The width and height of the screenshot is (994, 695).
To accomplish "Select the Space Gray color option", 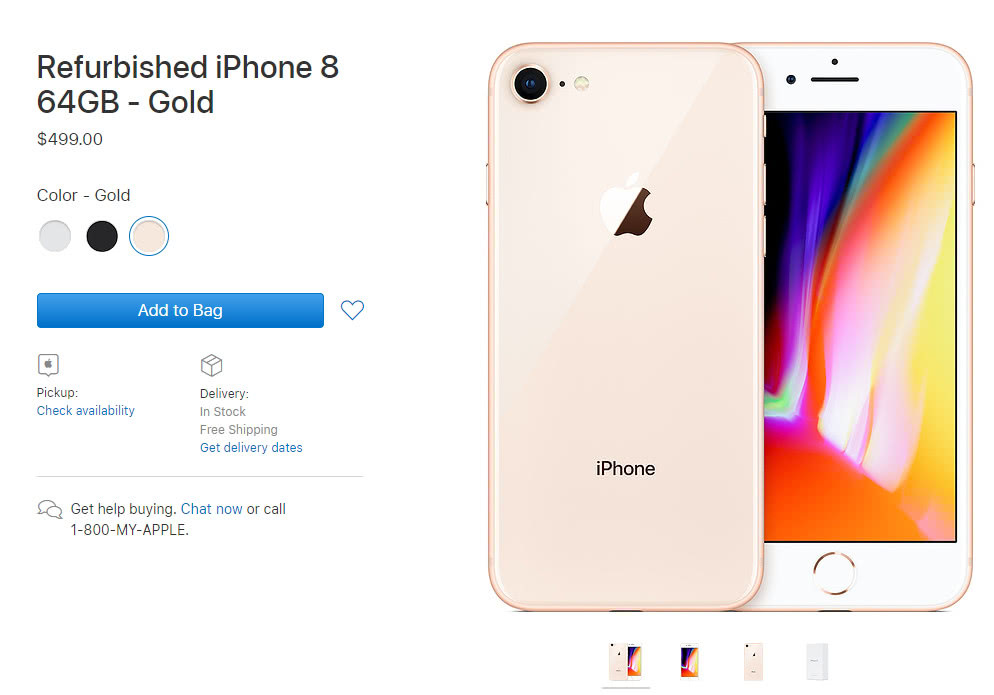I will [102, 236].
